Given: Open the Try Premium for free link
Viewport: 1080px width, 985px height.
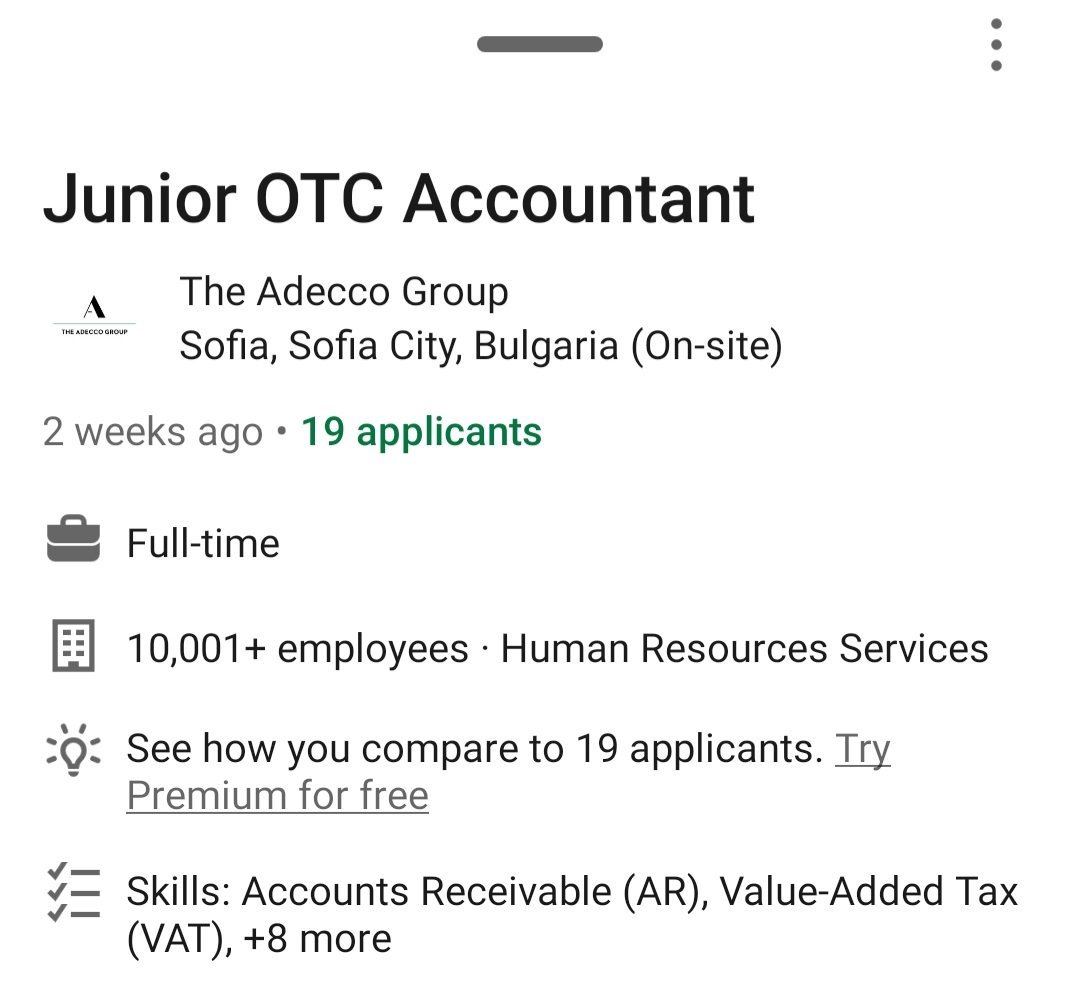Looking at the screenshot, I should click(x=278, y=795).
